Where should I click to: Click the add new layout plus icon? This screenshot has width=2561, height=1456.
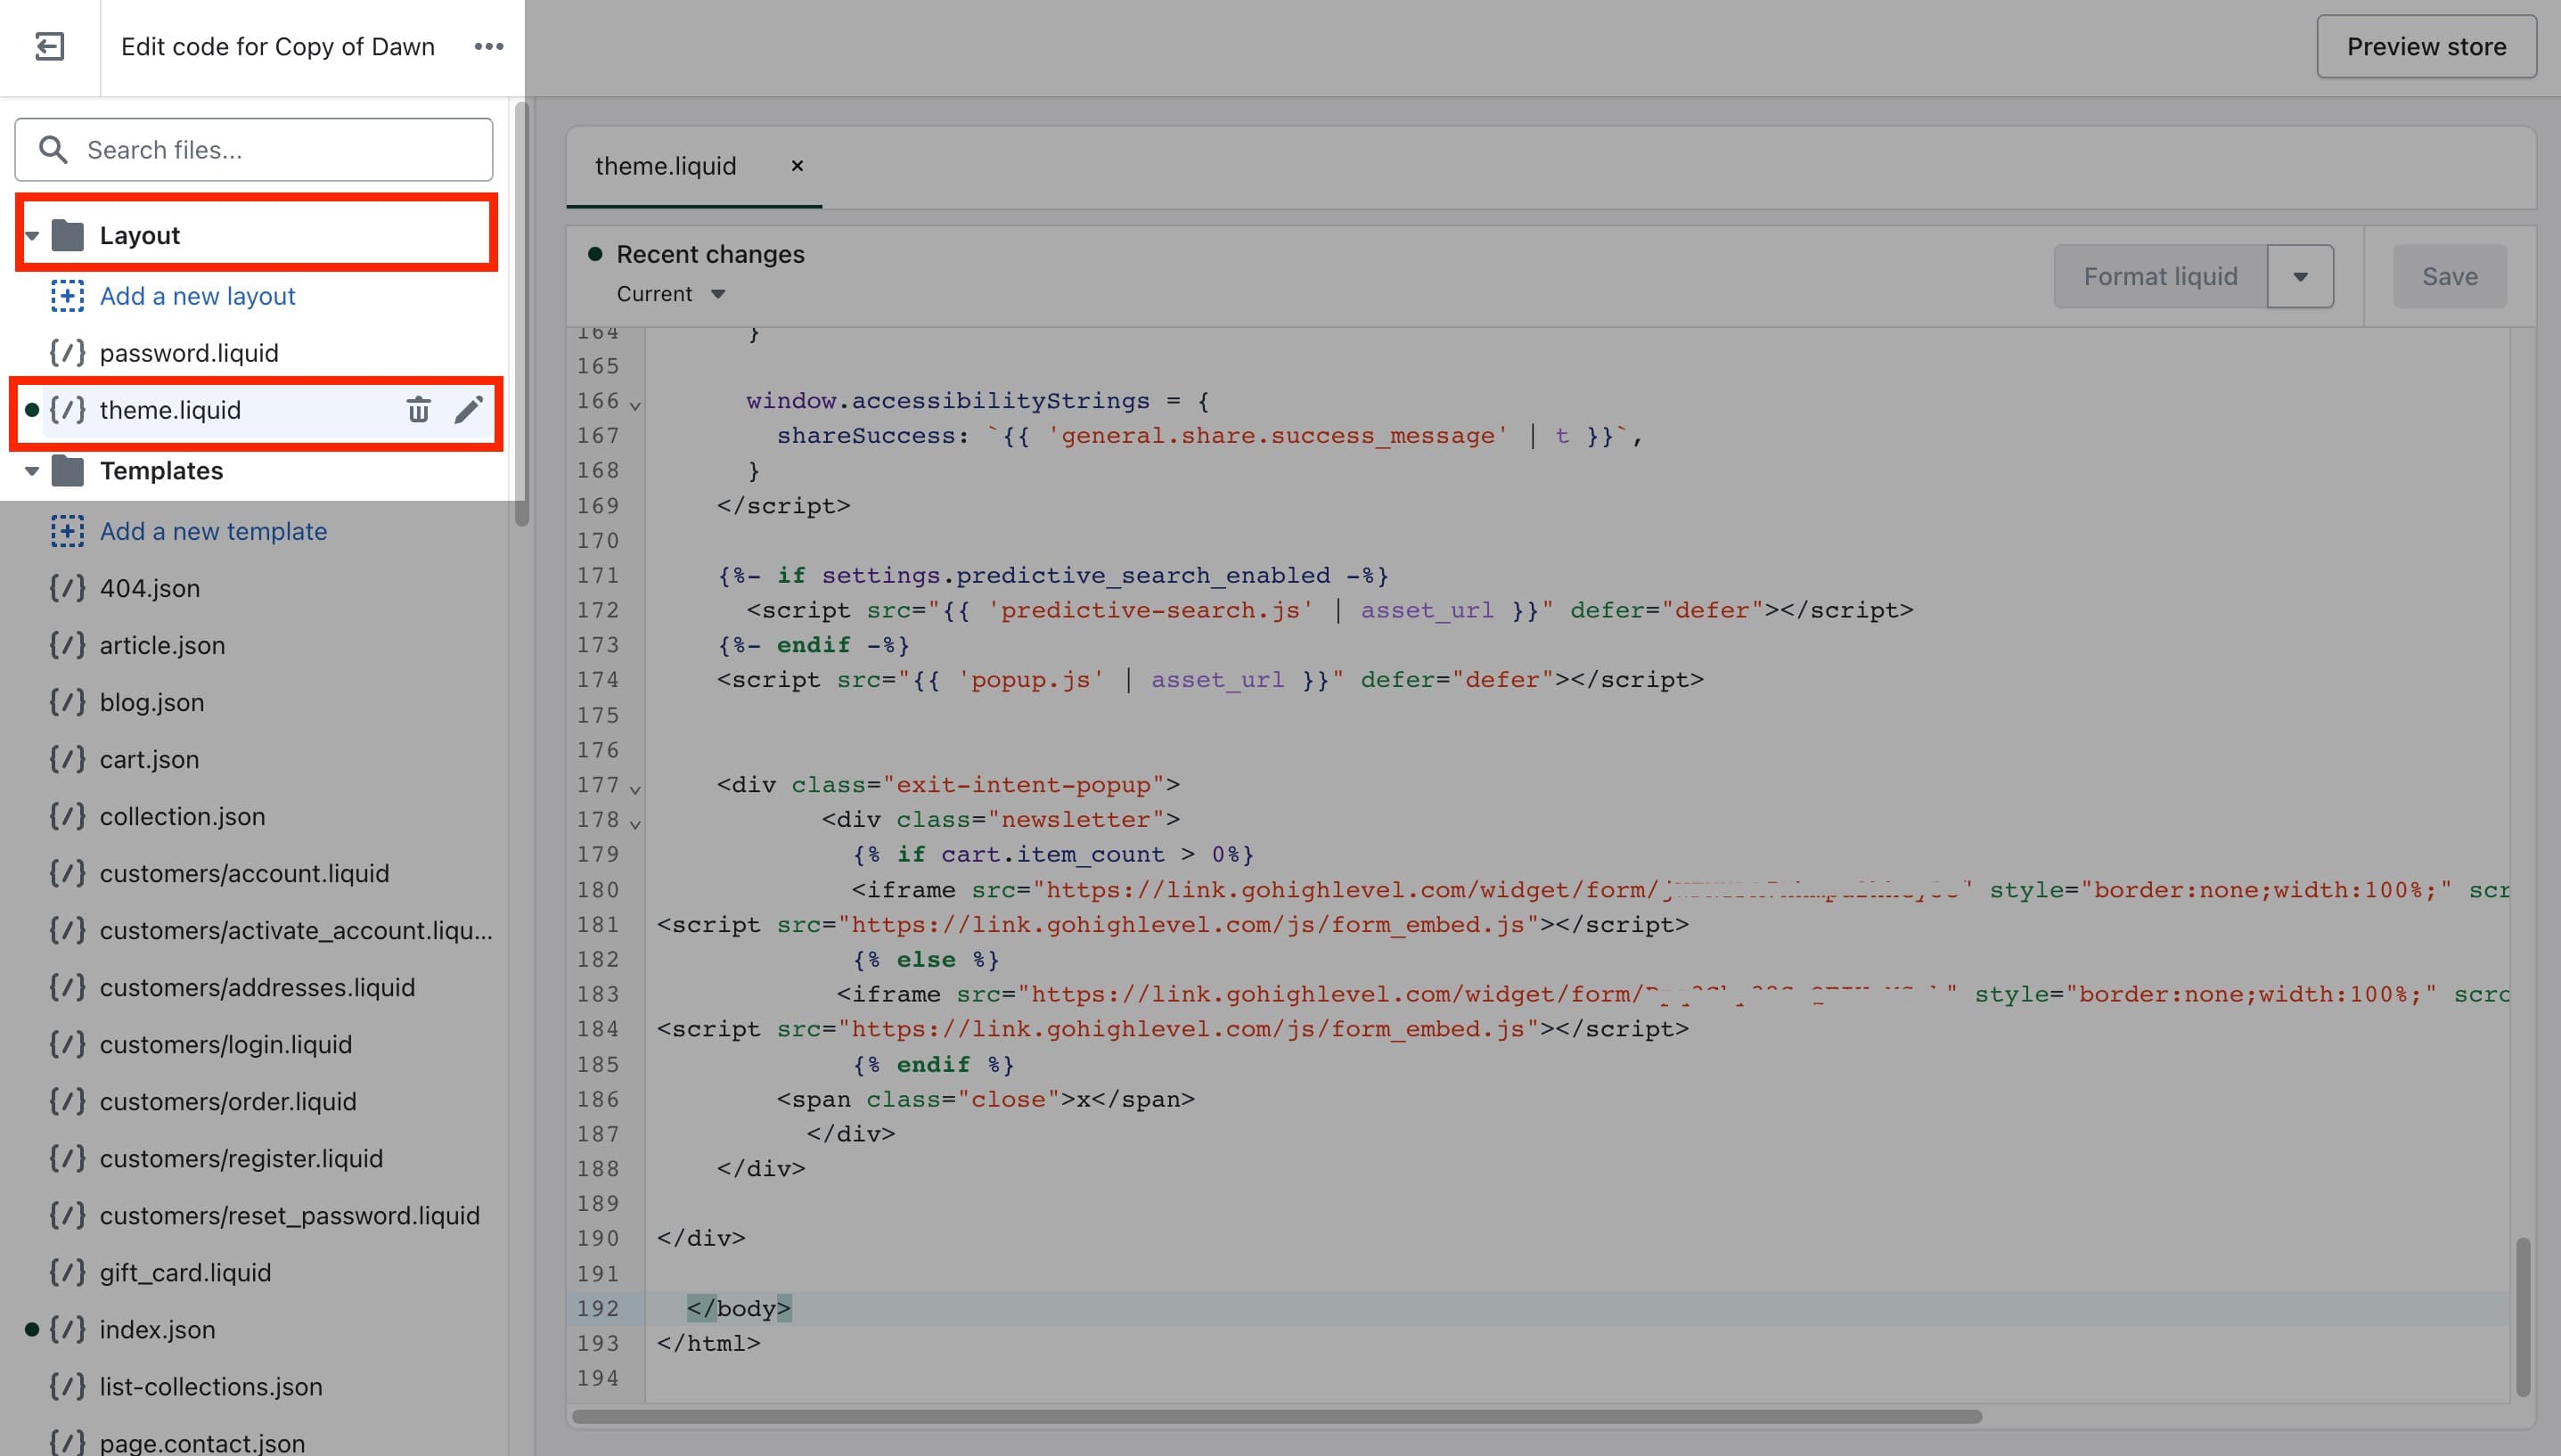click(x=67, y=296)
